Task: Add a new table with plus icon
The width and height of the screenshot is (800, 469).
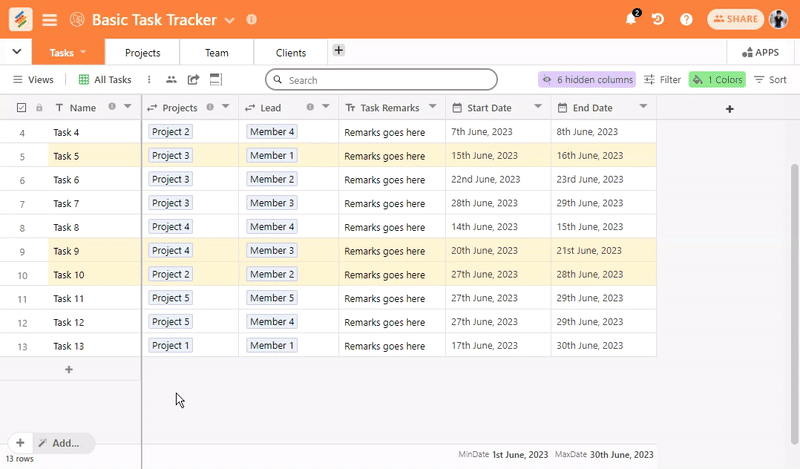Action: point(338,50)
